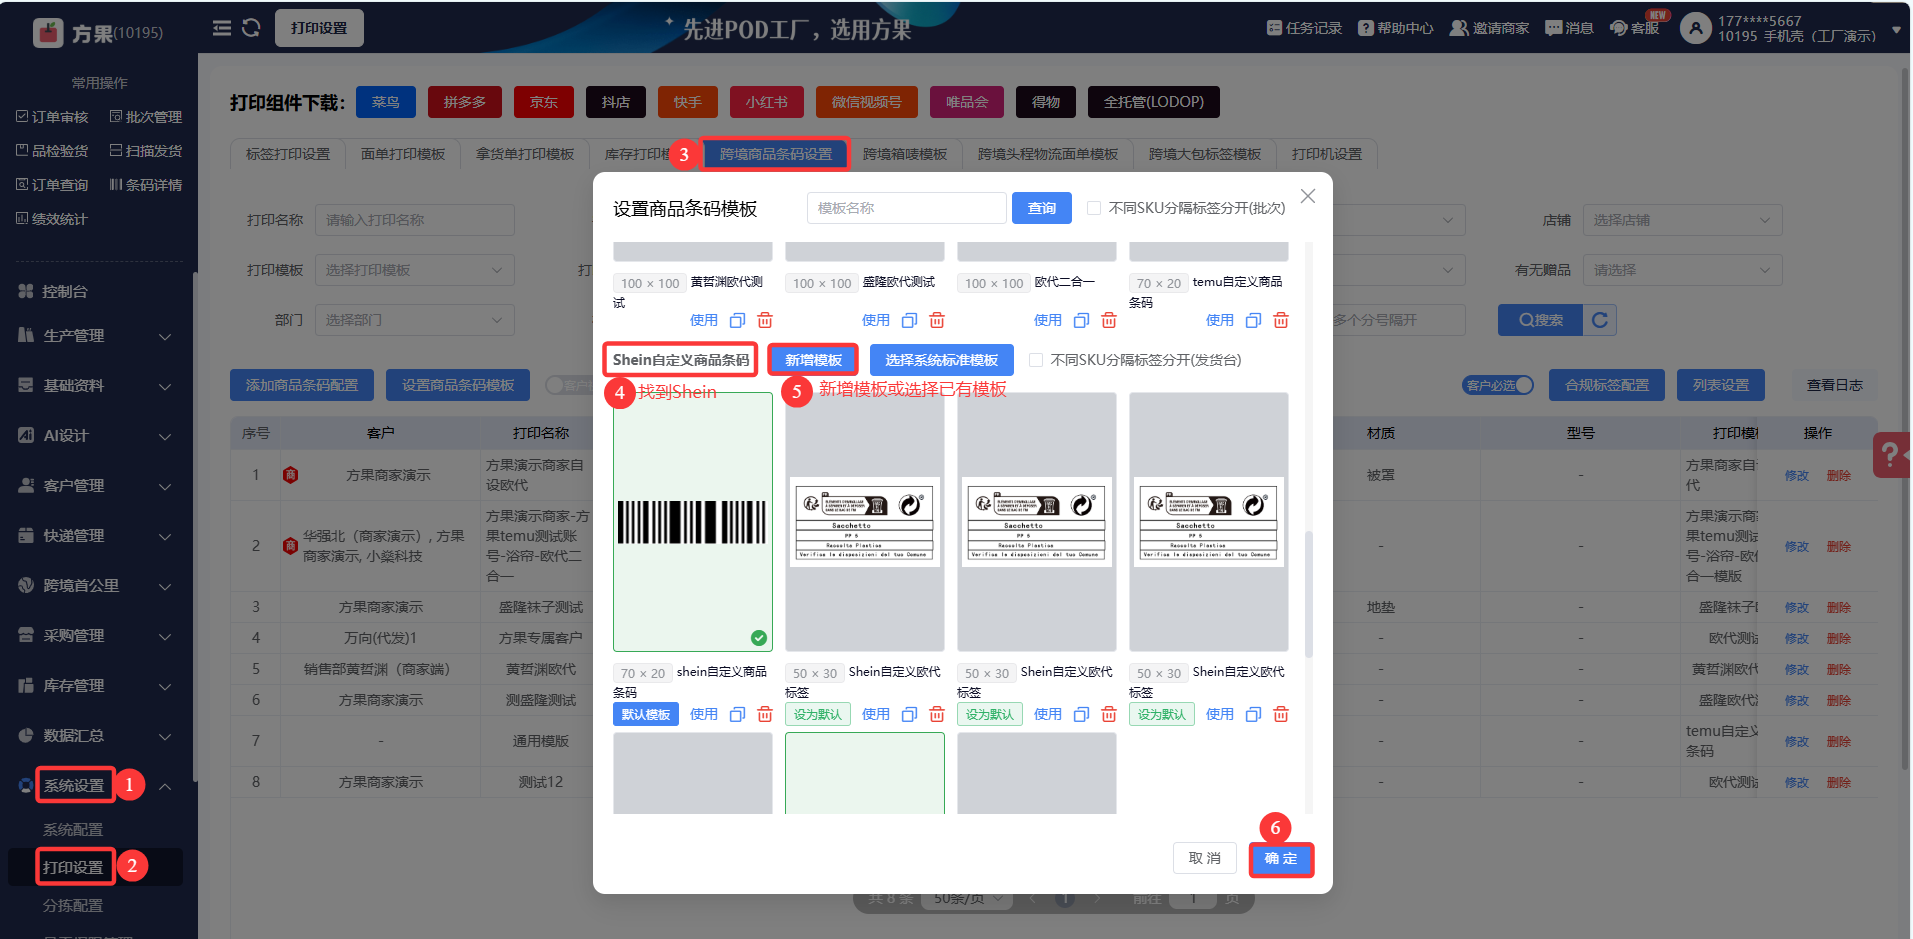
Task: Delete the shein自定义商品条码 template
Action: [765, 714]
